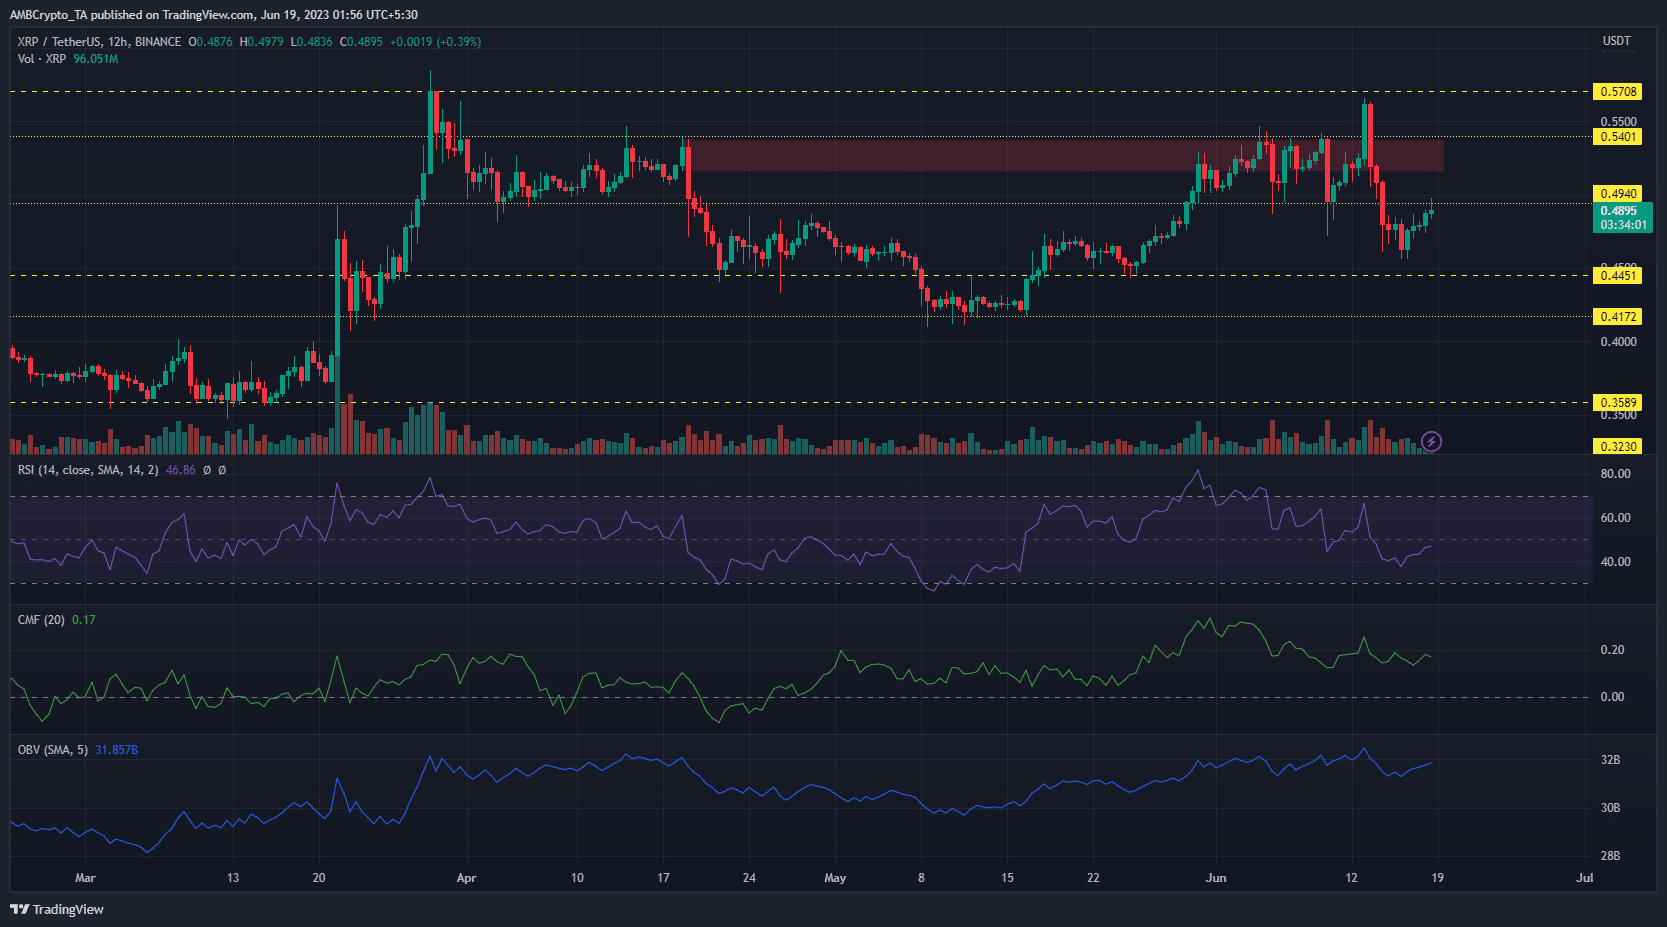Click the 40.00 RSI scale label
The height and width of the screenshot is (927, 1667).
[x=1615, y=562]
